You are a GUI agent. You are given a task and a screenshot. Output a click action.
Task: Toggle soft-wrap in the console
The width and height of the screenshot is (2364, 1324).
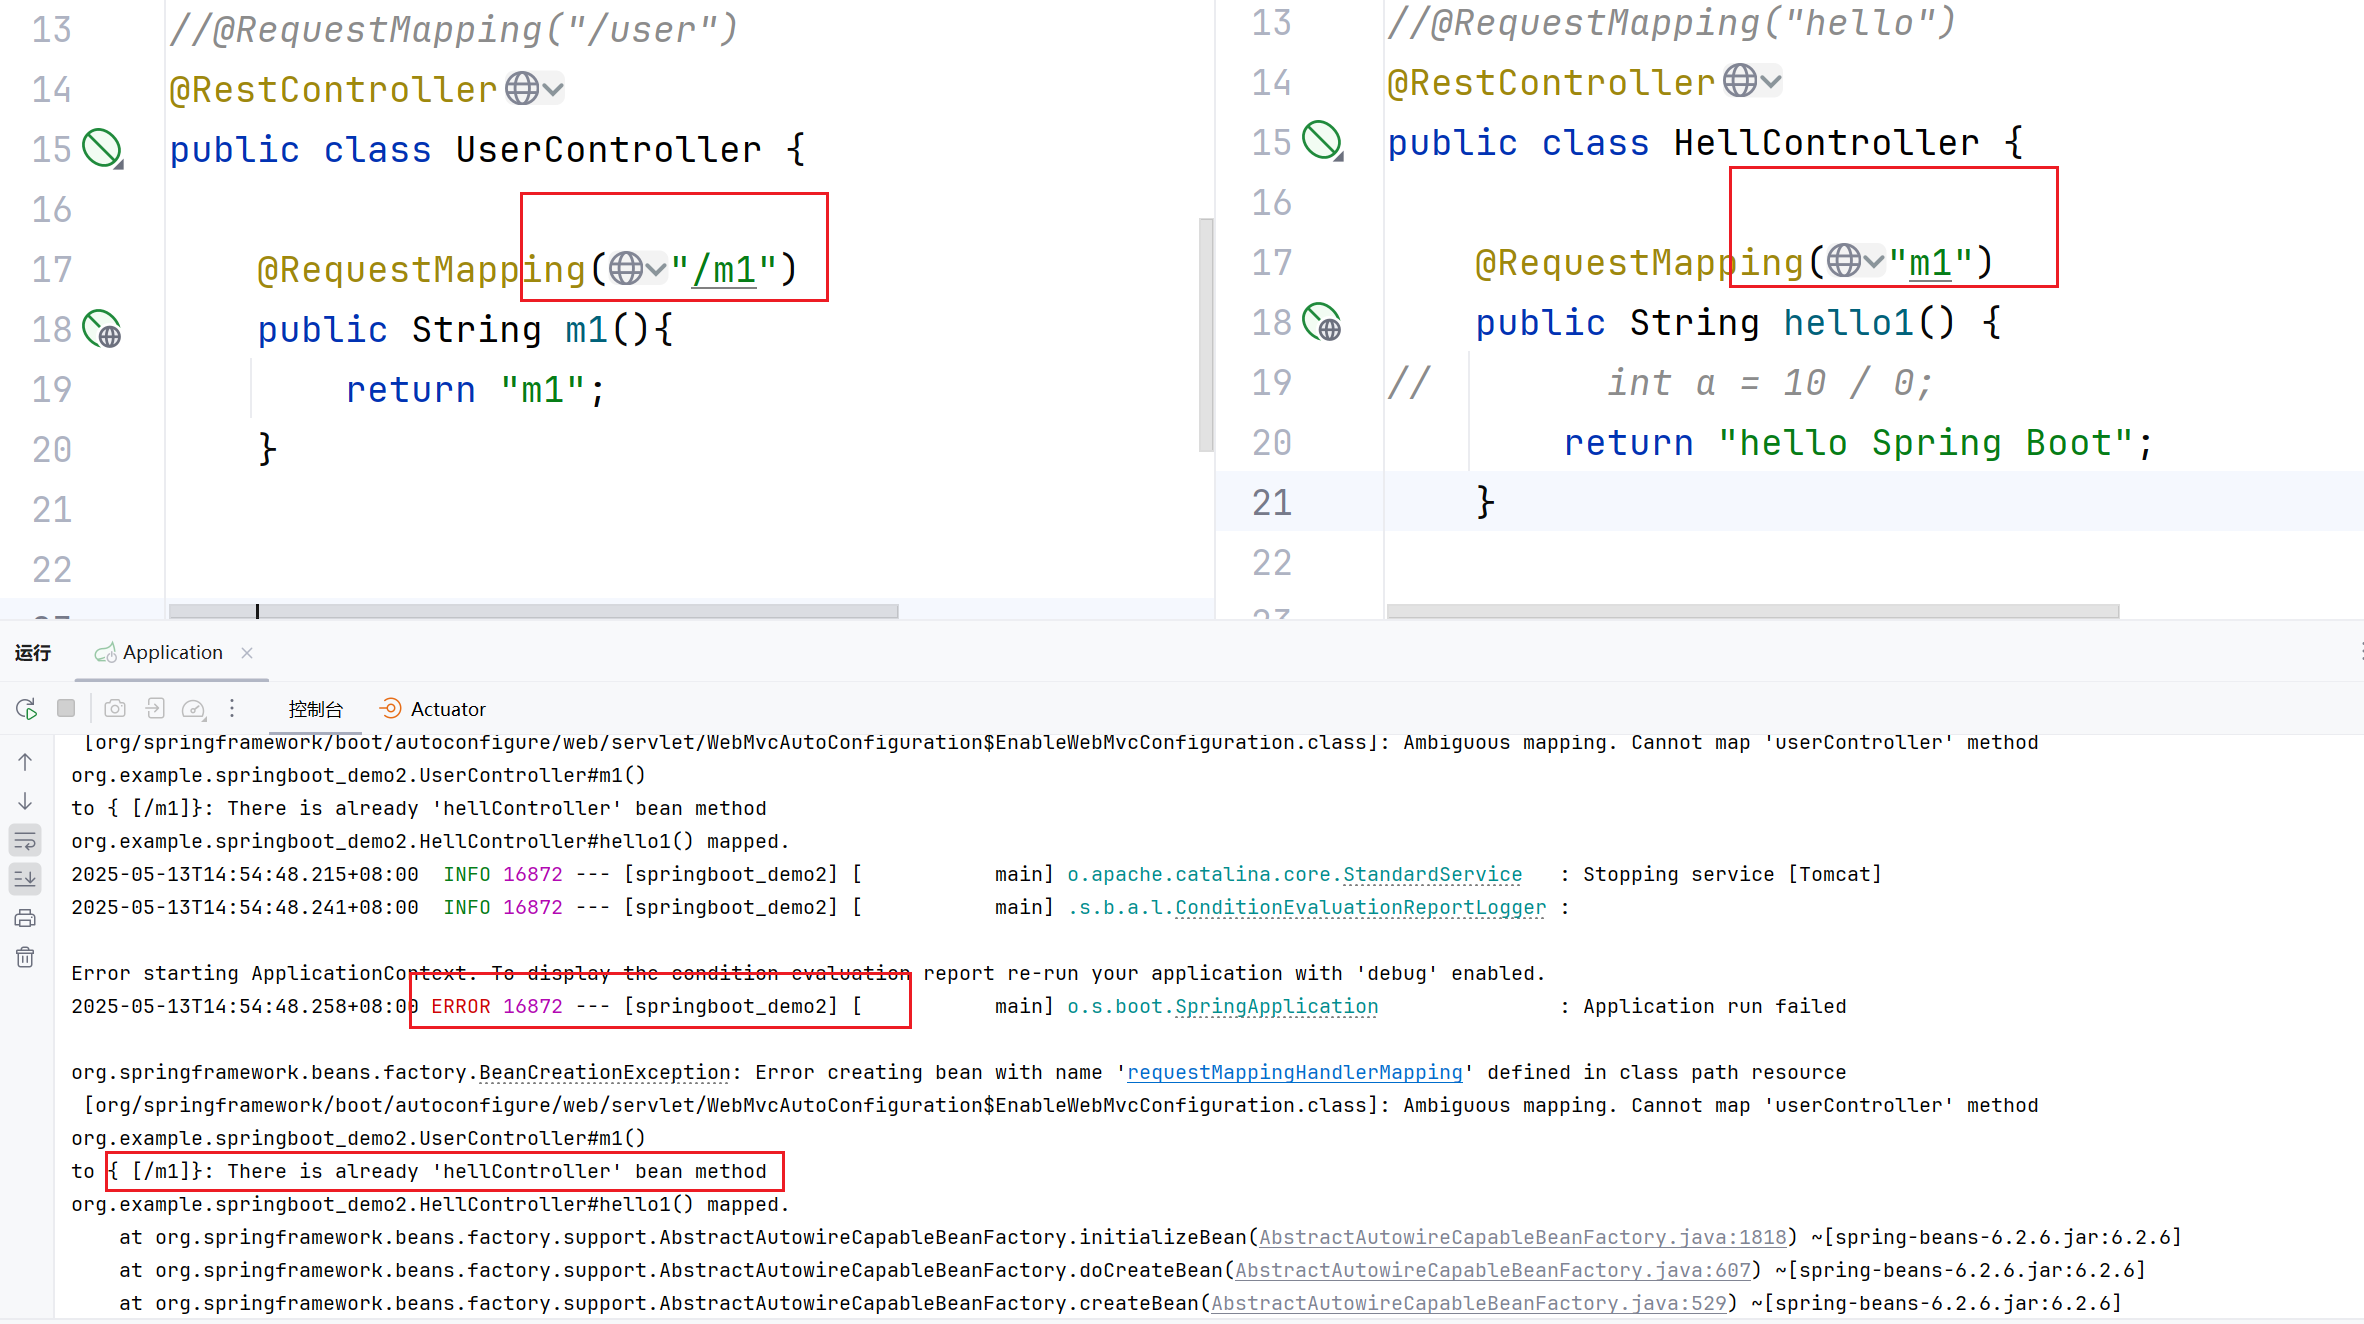click(25, 840)
